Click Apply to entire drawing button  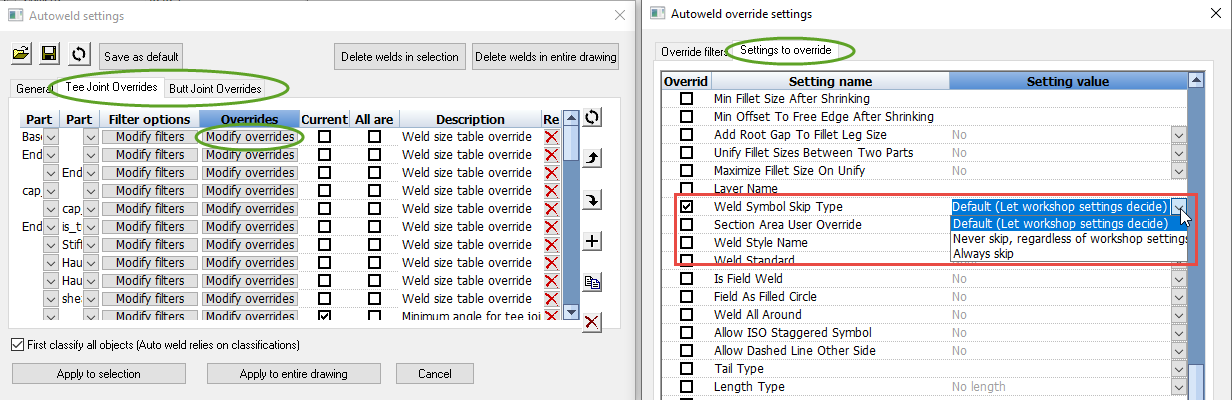pyautogui.click(x=293, y=374)
